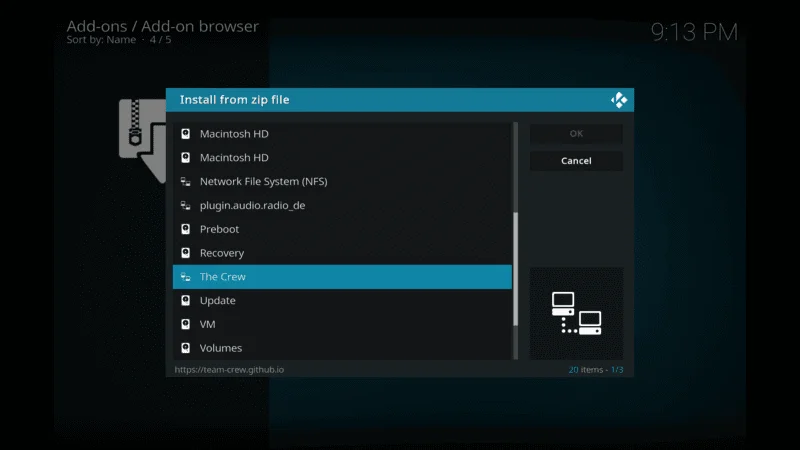The height and width of the screenshot is (450, 800).
Task: Select the plugin.audio.radio_de entry
Action: coord(342,205)
